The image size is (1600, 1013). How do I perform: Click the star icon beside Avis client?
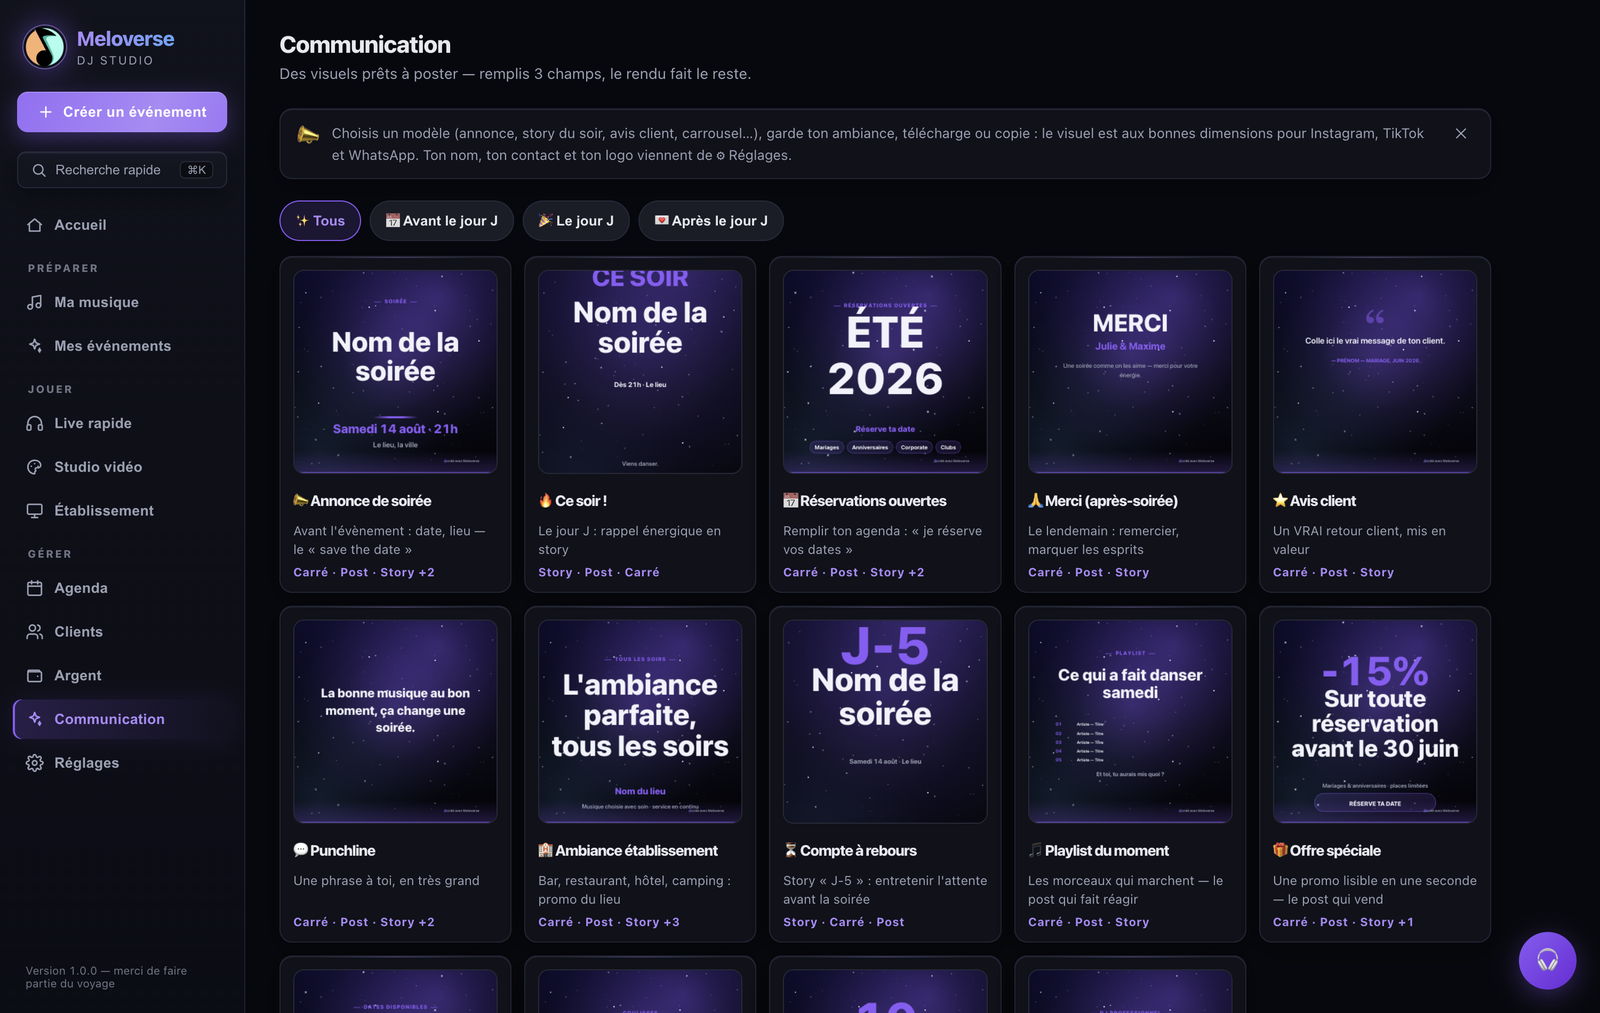tap(1281, 500)
